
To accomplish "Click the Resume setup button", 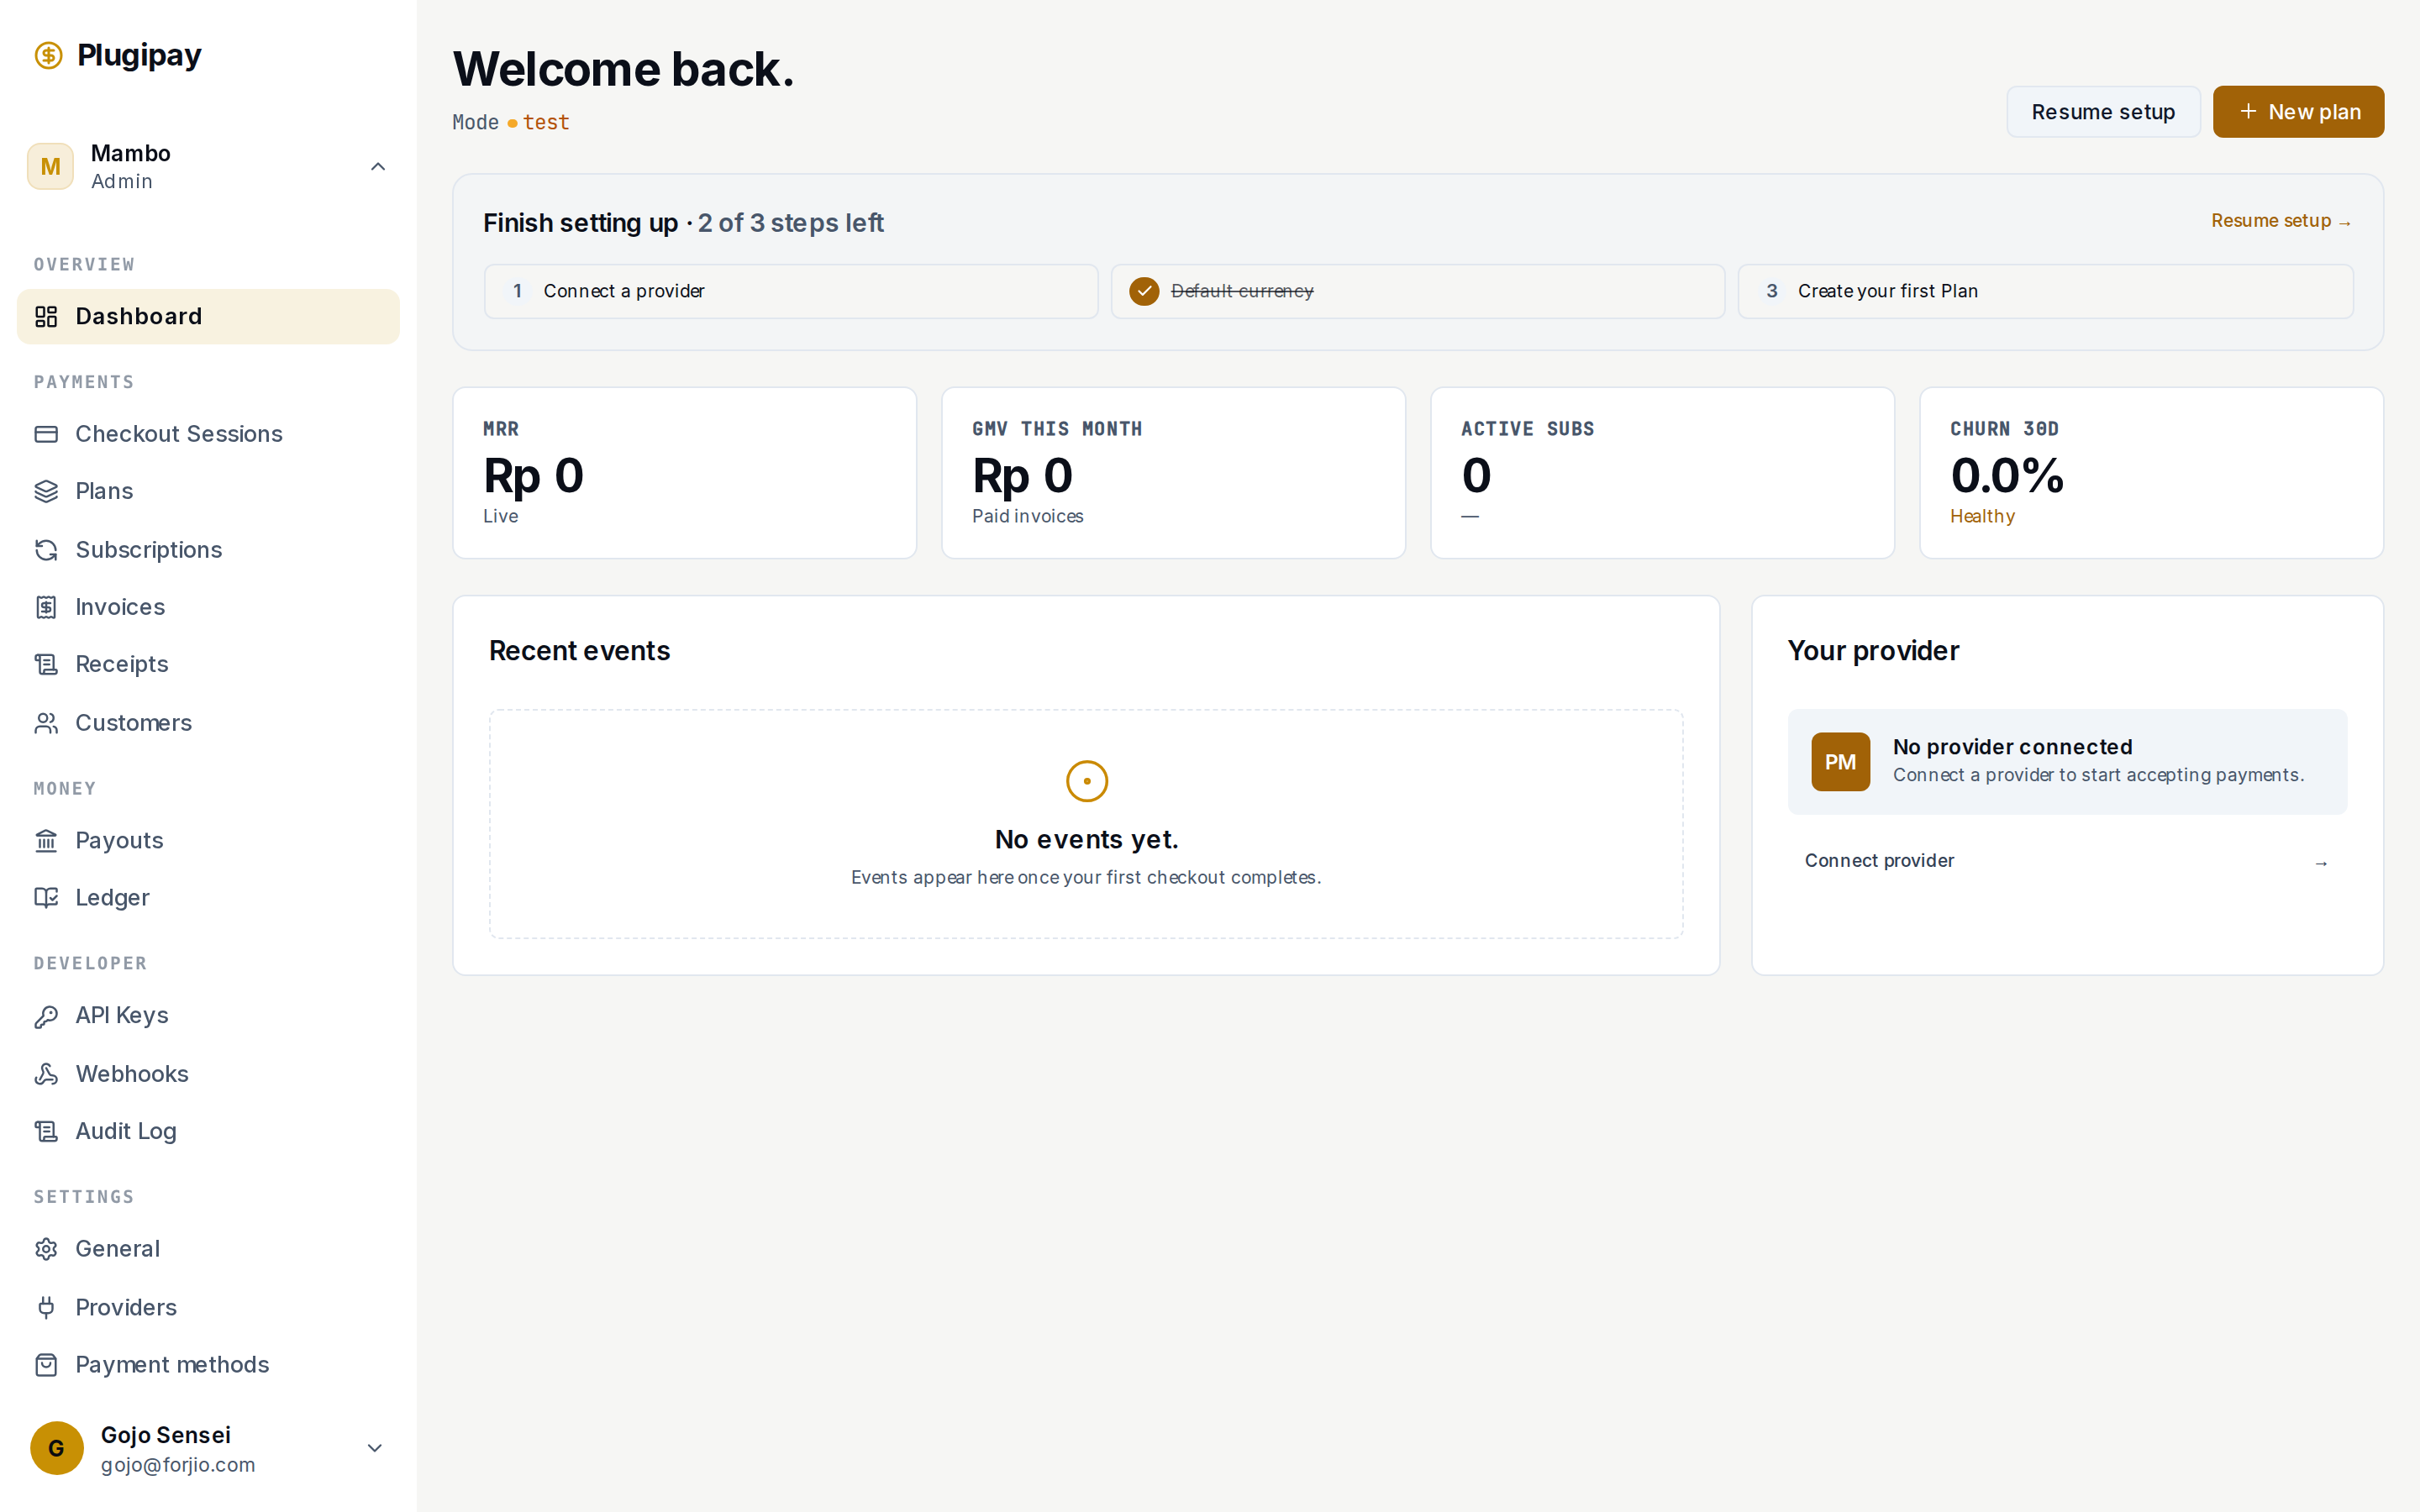I will coord(2103,112).
